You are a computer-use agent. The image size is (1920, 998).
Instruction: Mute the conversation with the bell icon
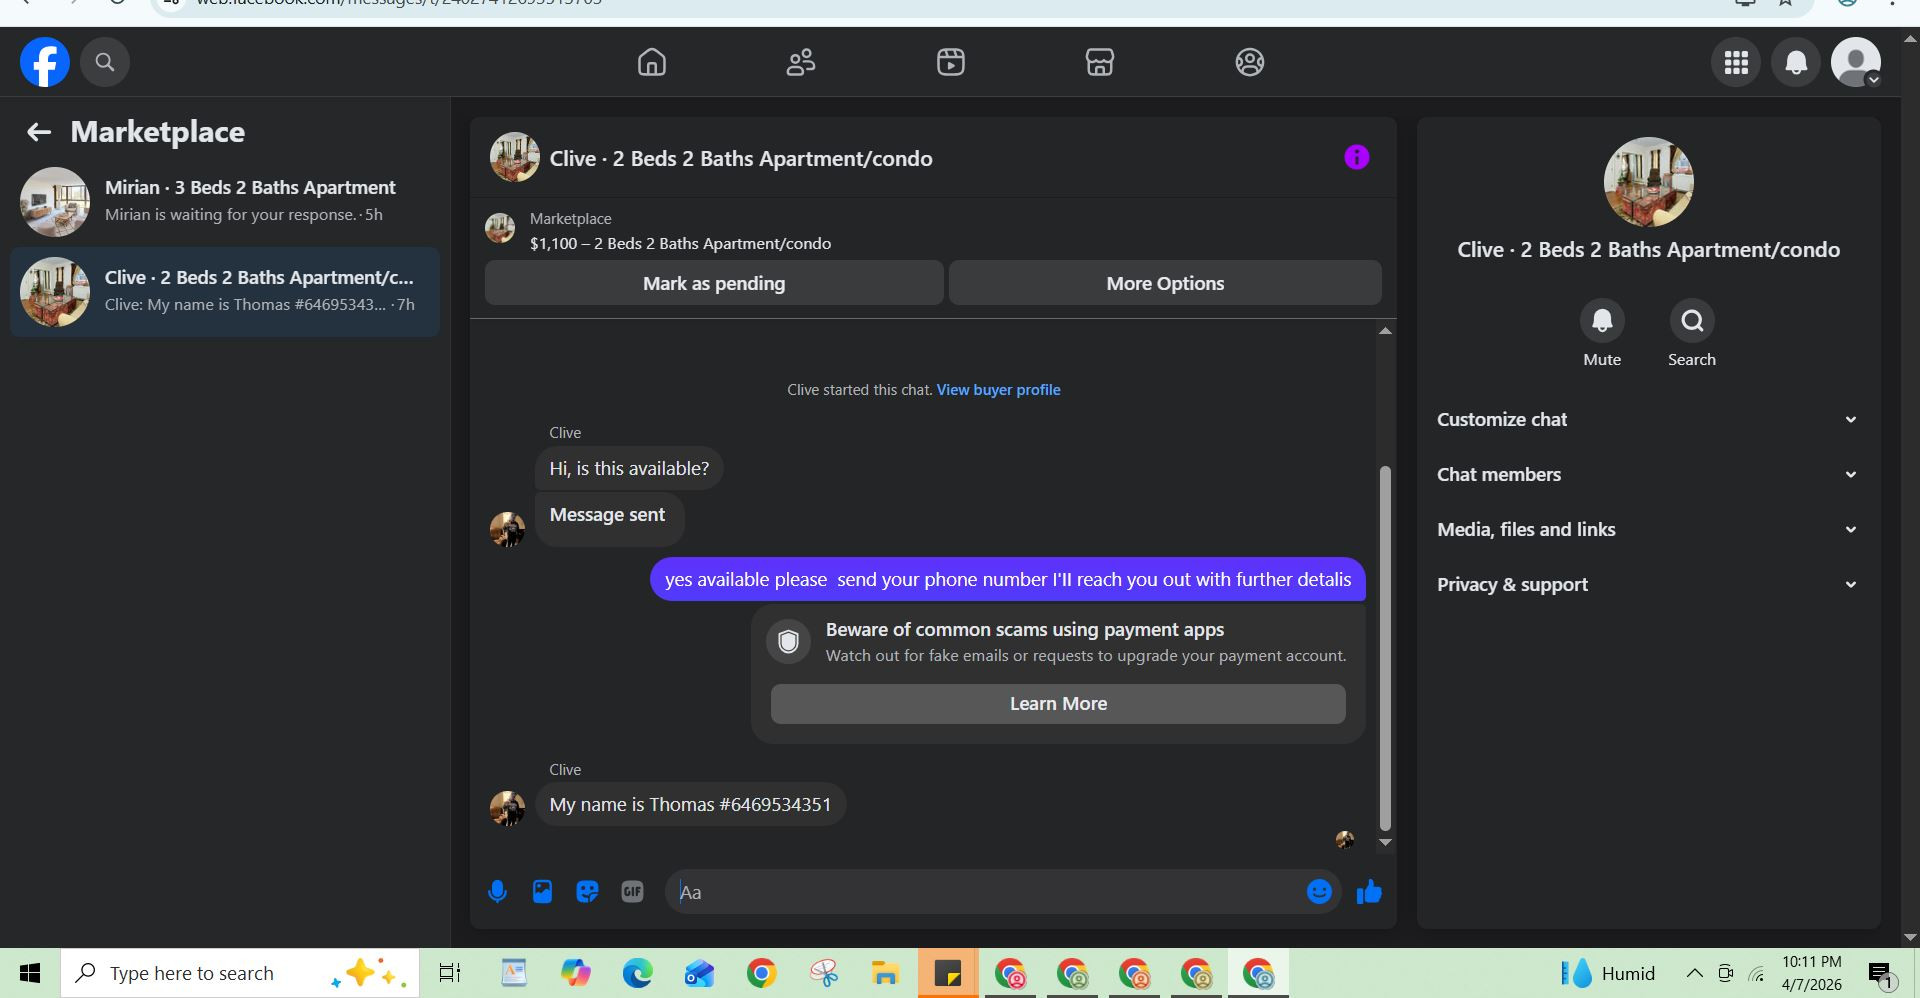[x=1602, y=321]
